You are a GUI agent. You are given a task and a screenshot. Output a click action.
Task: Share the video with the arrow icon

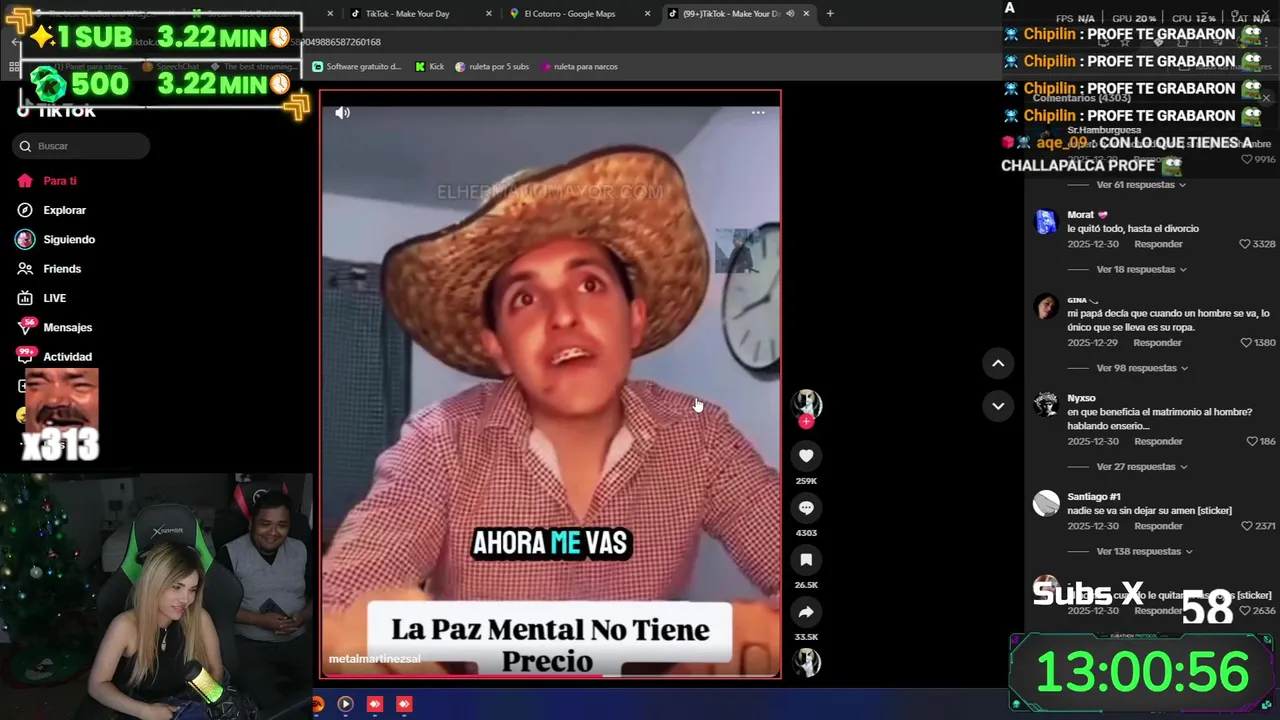click(x=806, y=612)
